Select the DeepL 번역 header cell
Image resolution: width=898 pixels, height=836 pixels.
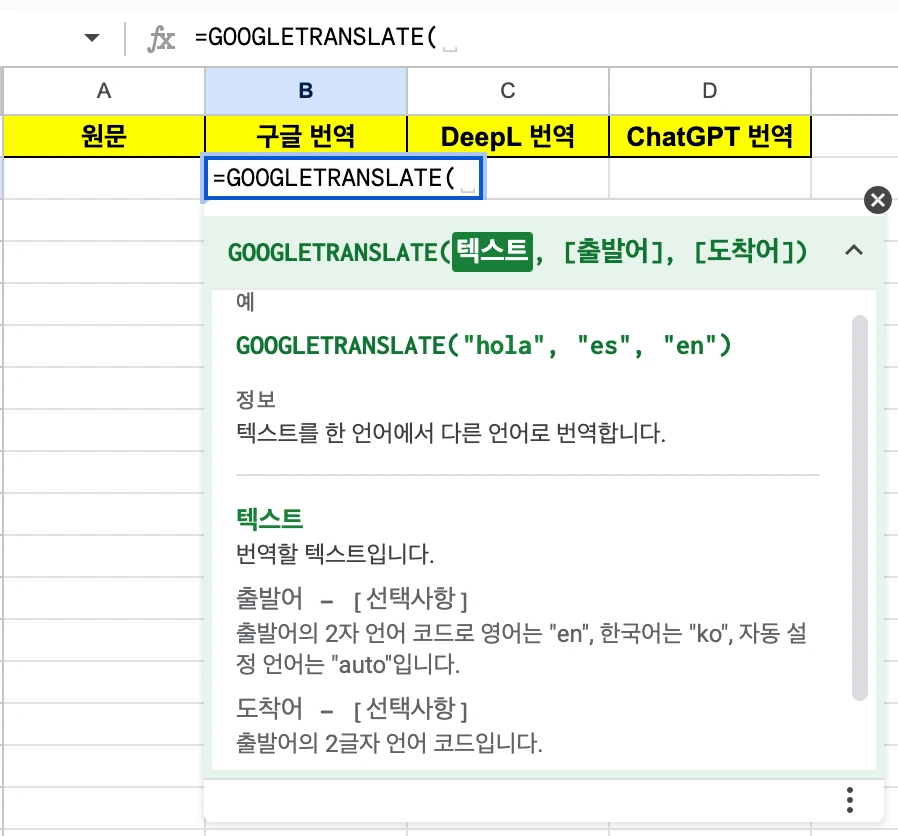508,136
